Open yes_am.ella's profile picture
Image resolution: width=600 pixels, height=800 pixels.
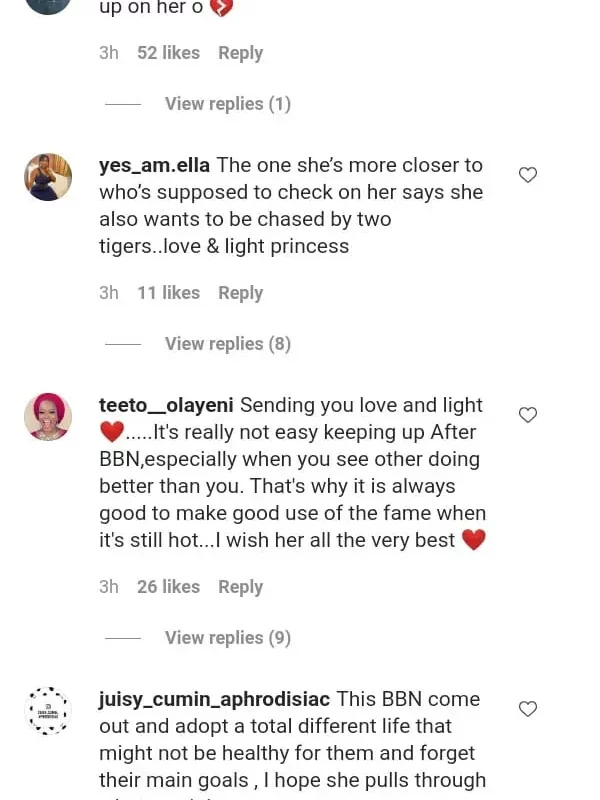(48, 177)
